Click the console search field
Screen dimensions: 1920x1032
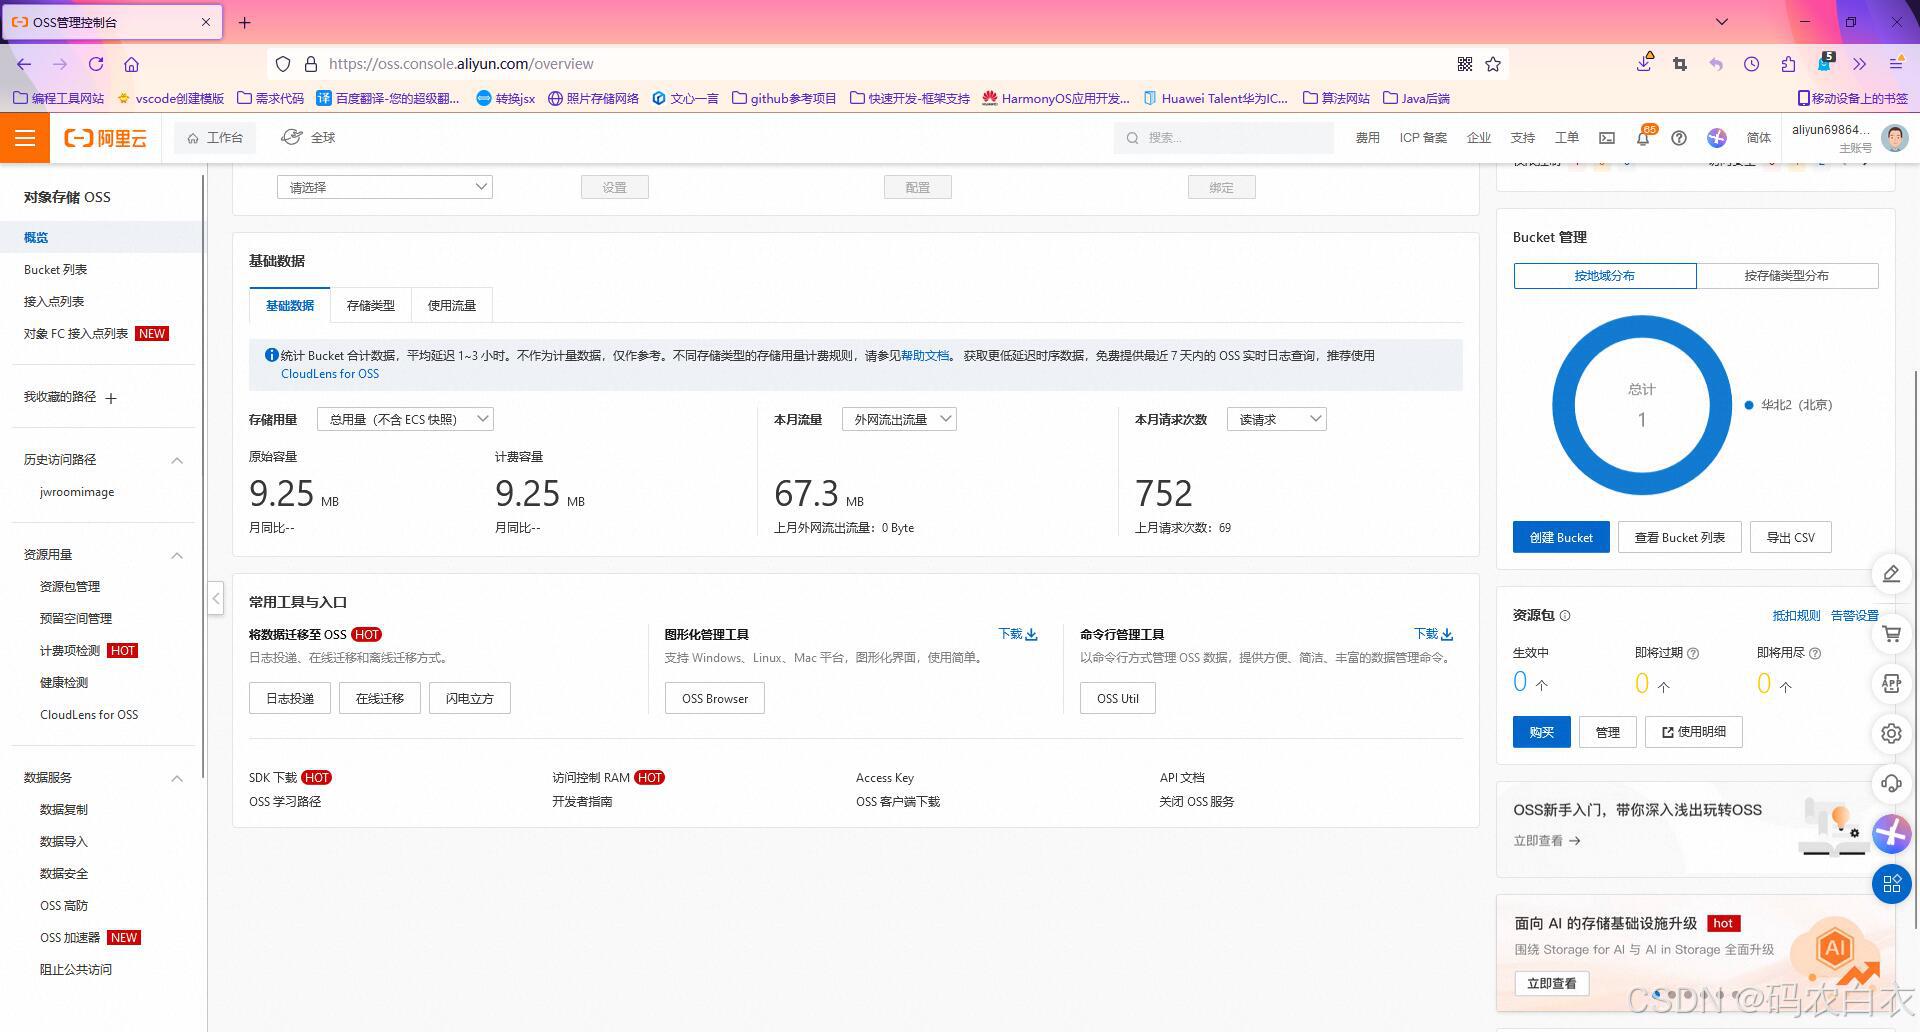pyautogui.click(x=1224, y=138)
